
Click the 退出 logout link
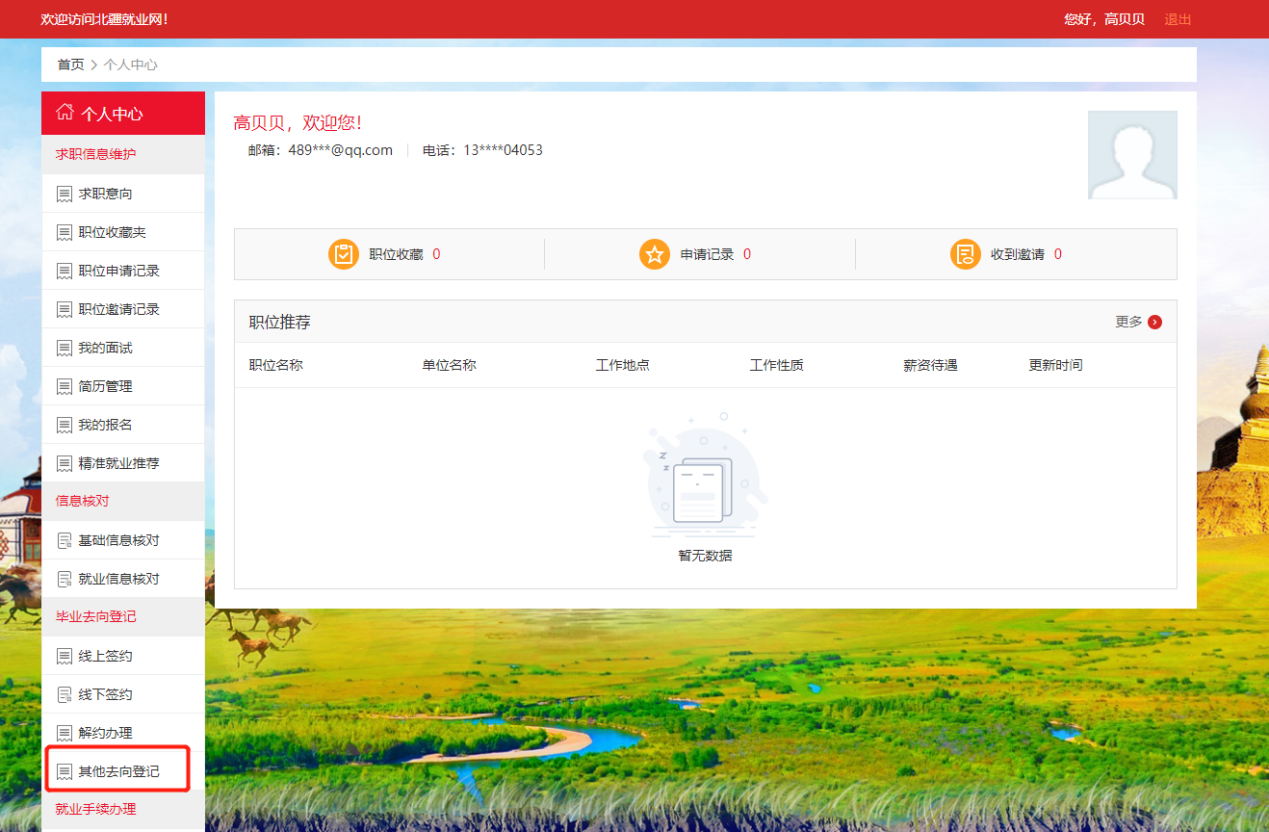coord(1177,19)
